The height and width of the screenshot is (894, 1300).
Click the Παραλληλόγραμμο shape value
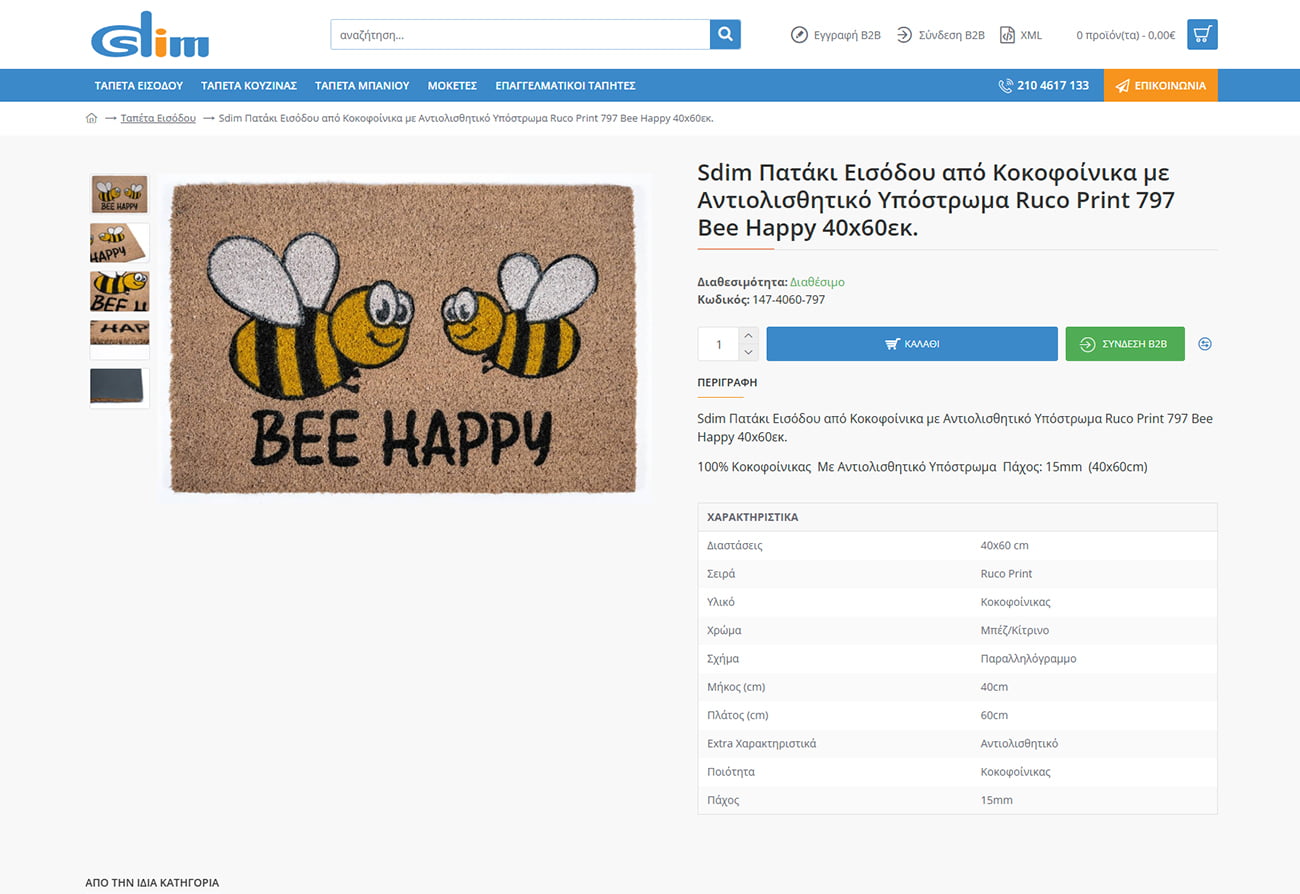click(1028, 659)
